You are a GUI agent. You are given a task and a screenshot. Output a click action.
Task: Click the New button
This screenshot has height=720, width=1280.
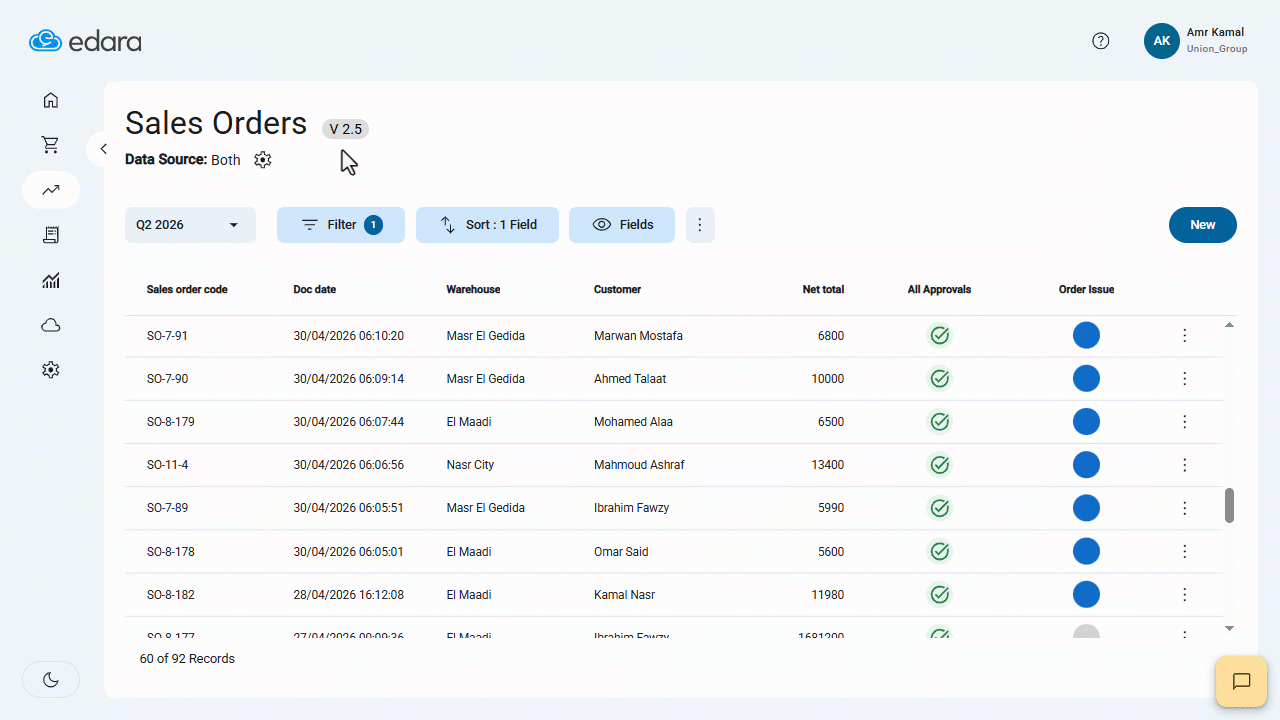coord(1203,225)
